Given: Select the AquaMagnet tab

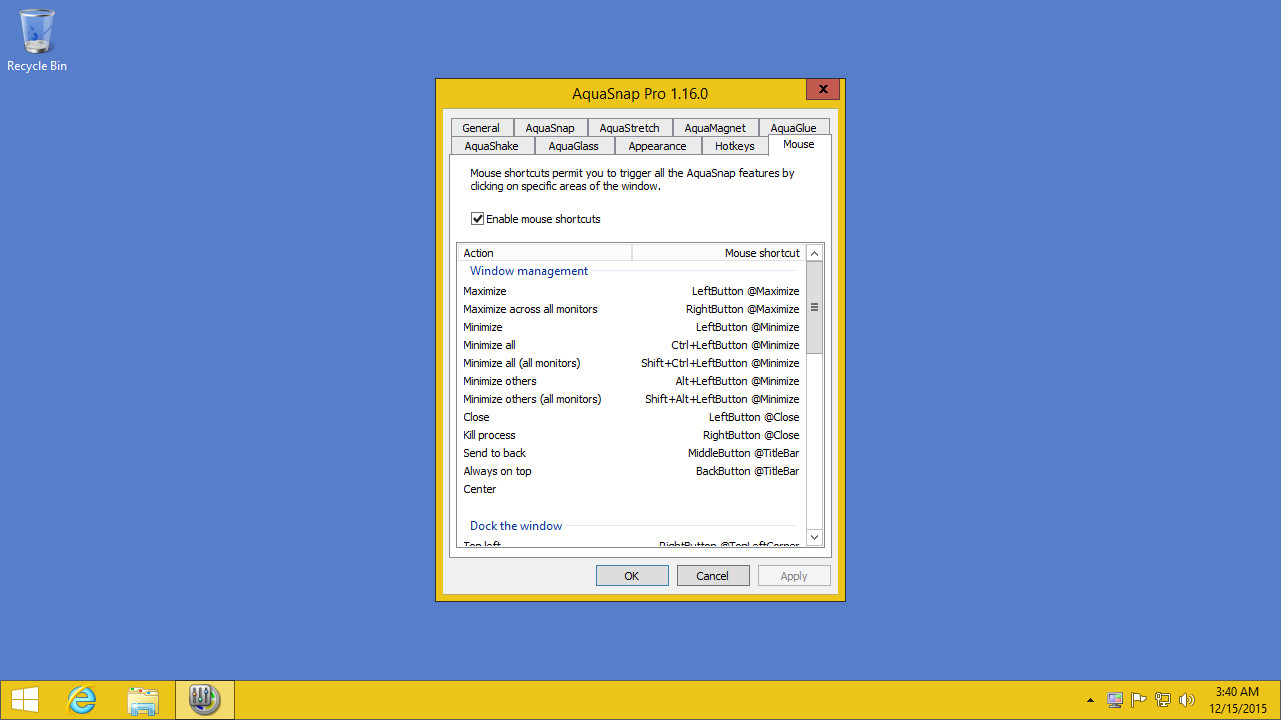Looking at the screenshot, I should pyautogui.click(x=715, y=127).
